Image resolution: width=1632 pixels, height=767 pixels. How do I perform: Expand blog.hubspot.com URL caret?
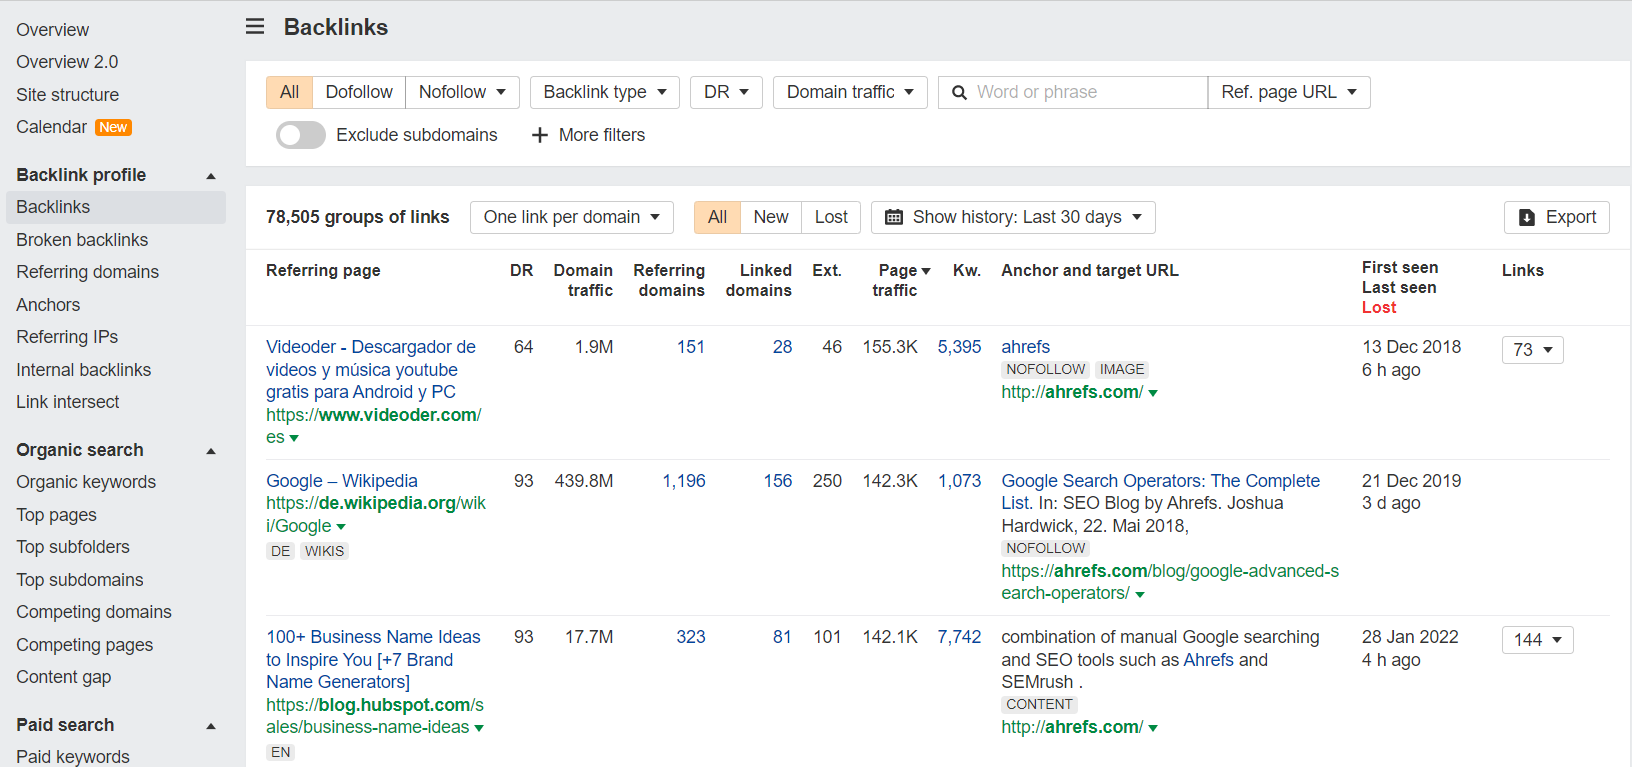pyautogui.click(x=479, y=728)
